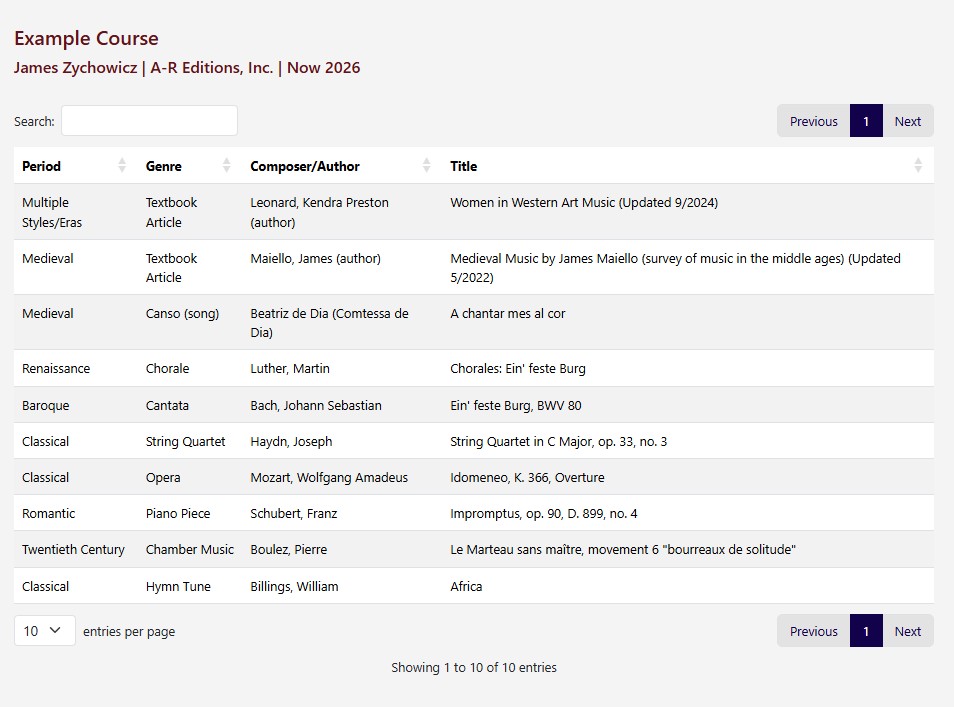954x707 pixels.
Task: Click the Title column sort arrows icon
Action: click(918, 166)
